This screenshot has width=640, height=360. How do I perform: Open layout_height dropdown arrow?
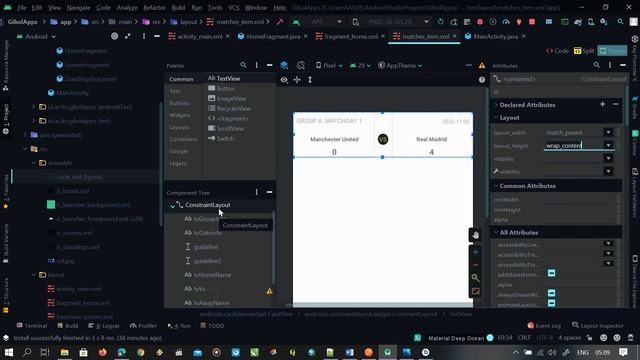click(x=608, y=145)
